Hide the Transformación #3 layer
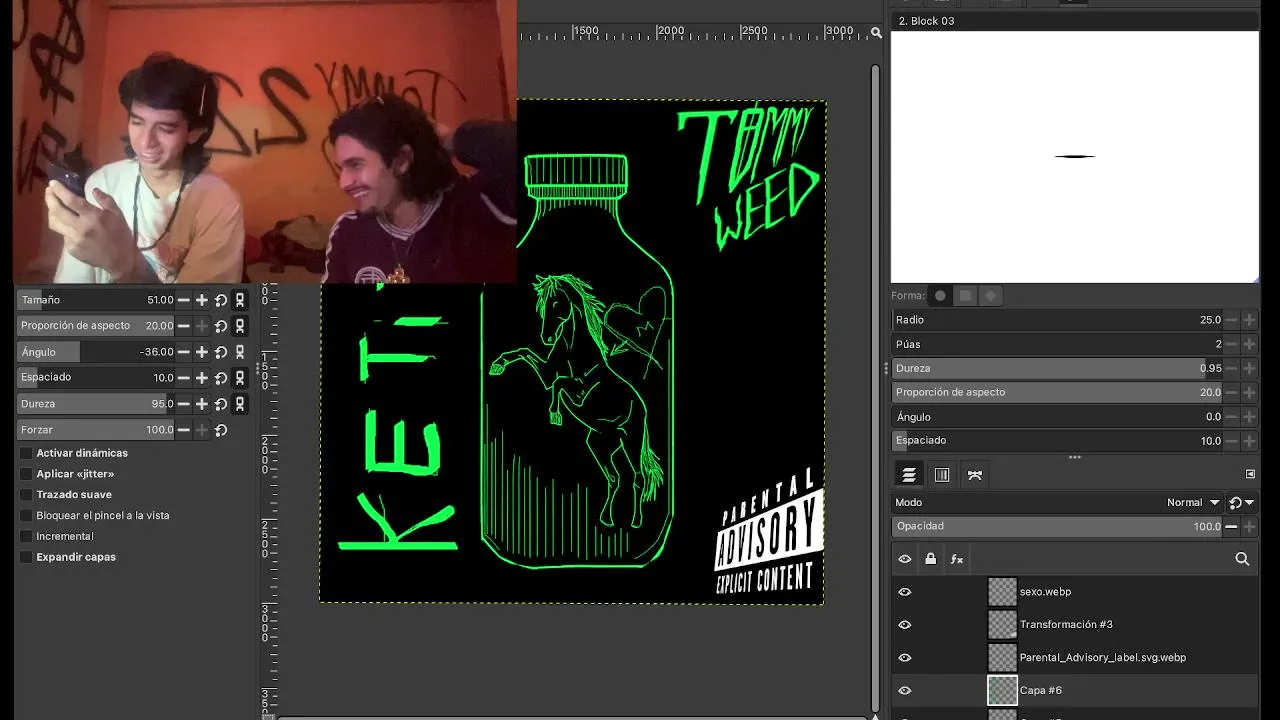The image size is (1280, 720). click(x=905, y=625)
